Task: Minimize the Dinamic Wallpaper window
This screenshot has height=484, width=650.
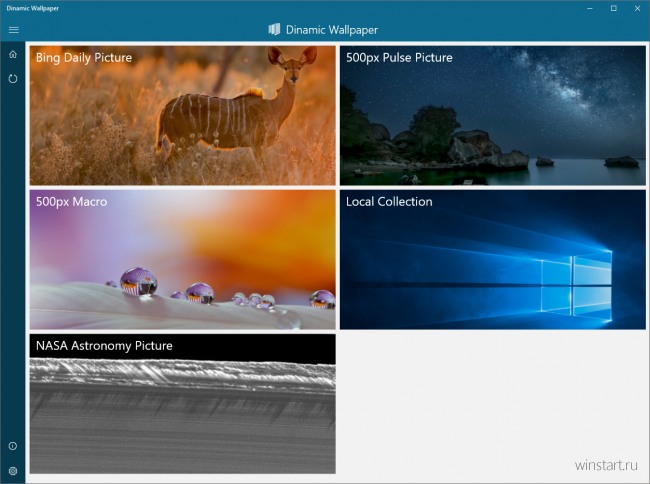Action: (x=587, y=8)
